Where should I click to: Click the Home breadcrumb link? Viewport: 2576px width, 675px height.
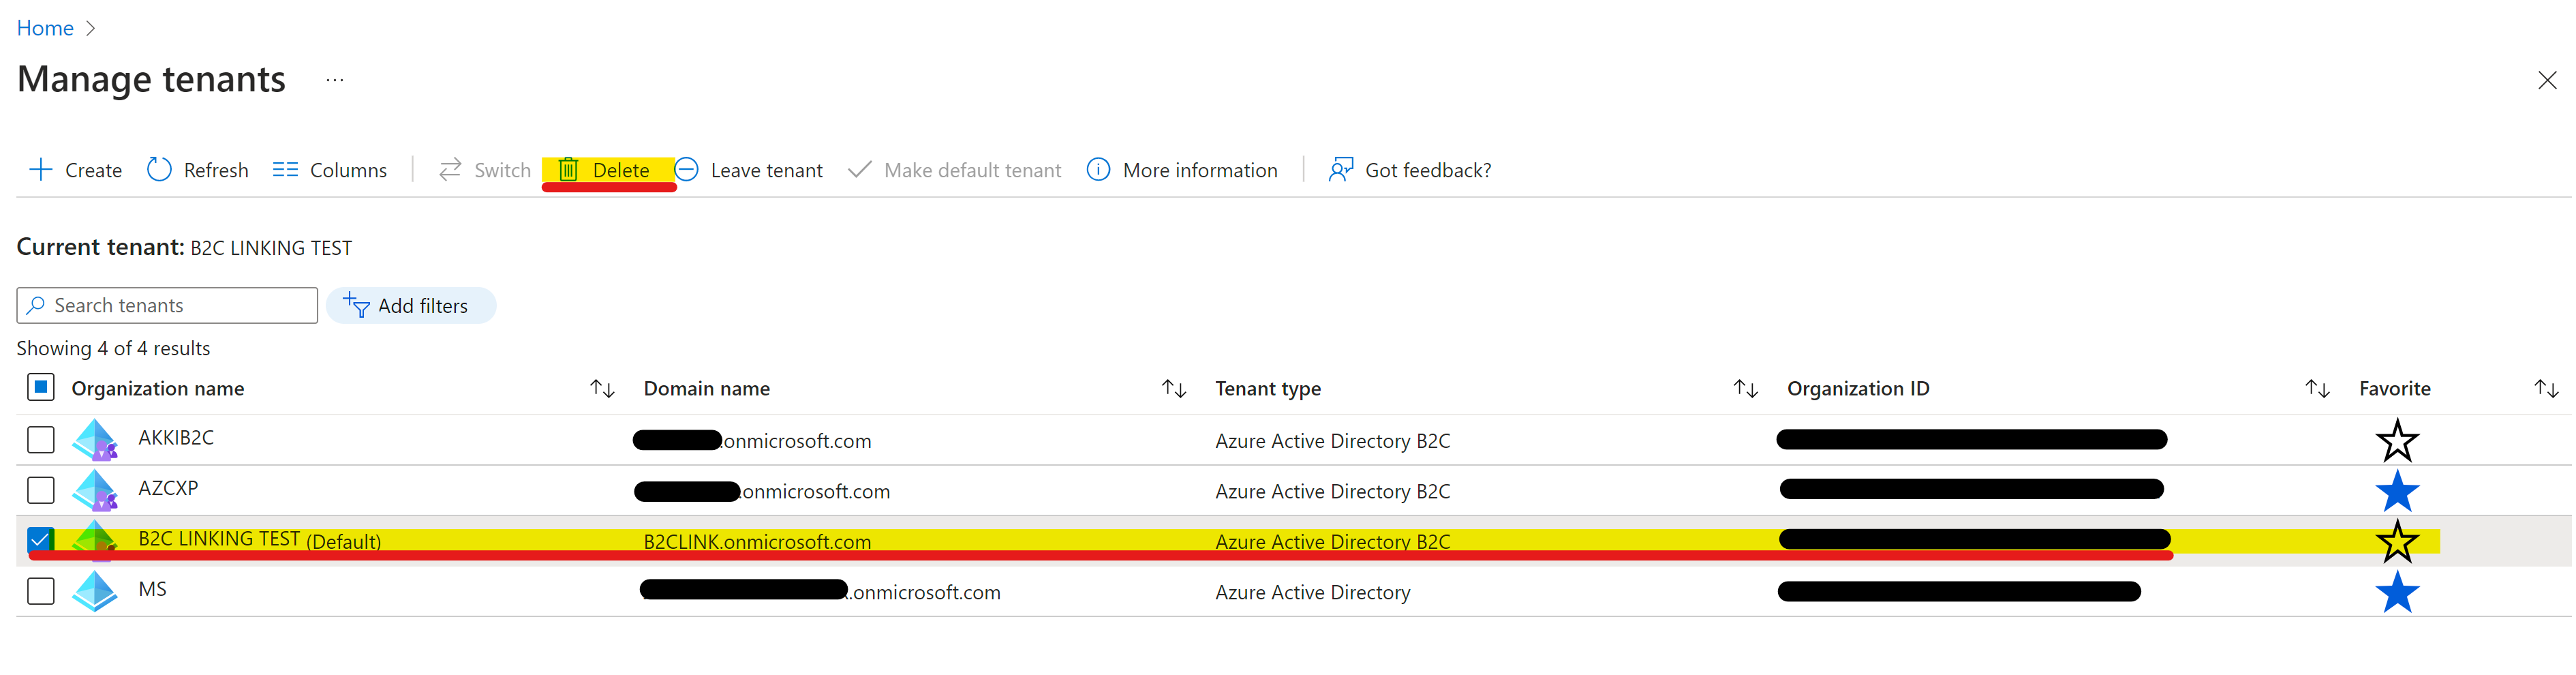pos(45,28)
